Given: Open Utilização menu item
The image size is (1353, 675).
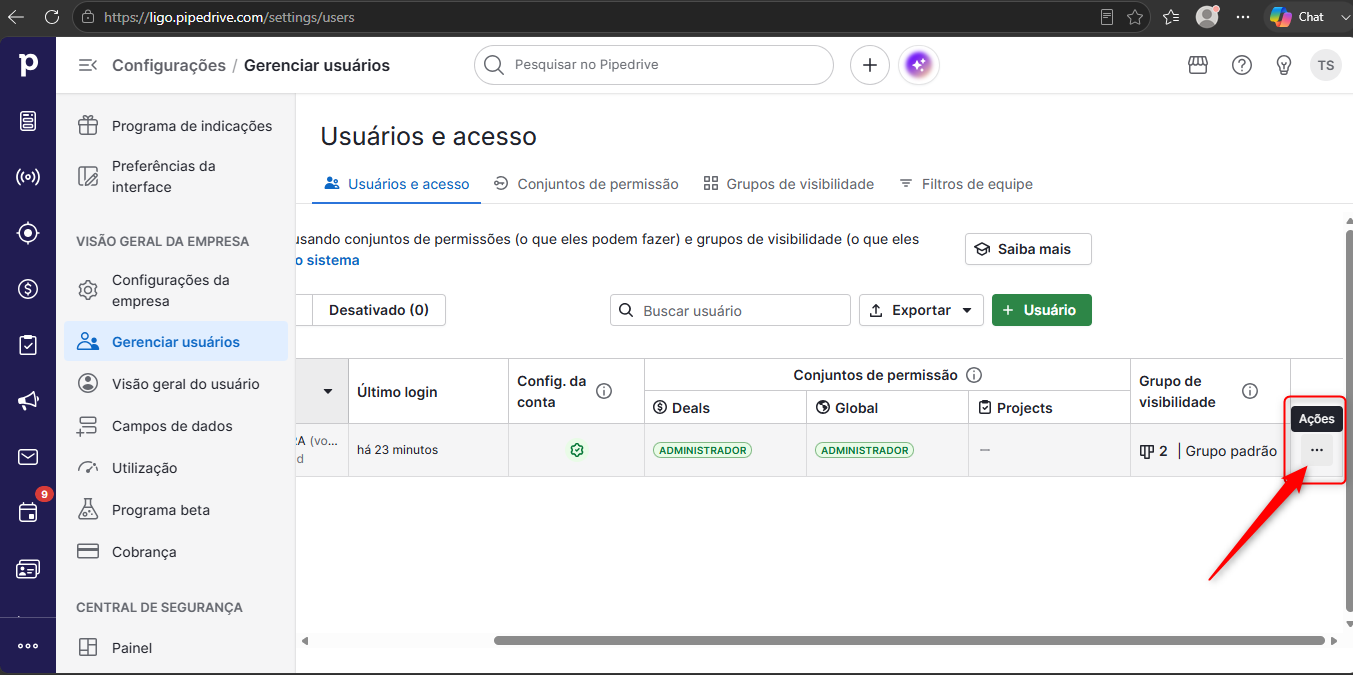Looking at the screenshot, I should pos(176,468).
